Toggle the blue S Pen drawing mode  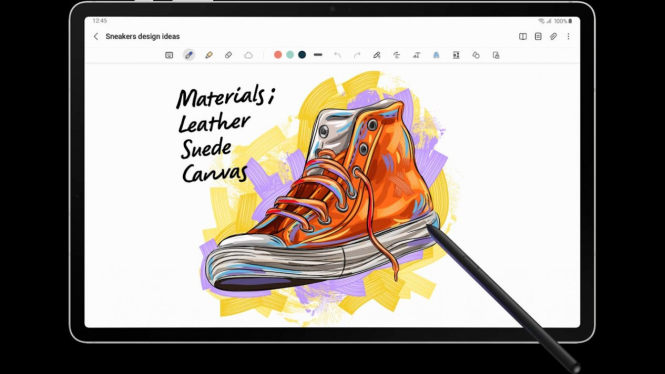[436, 55]
